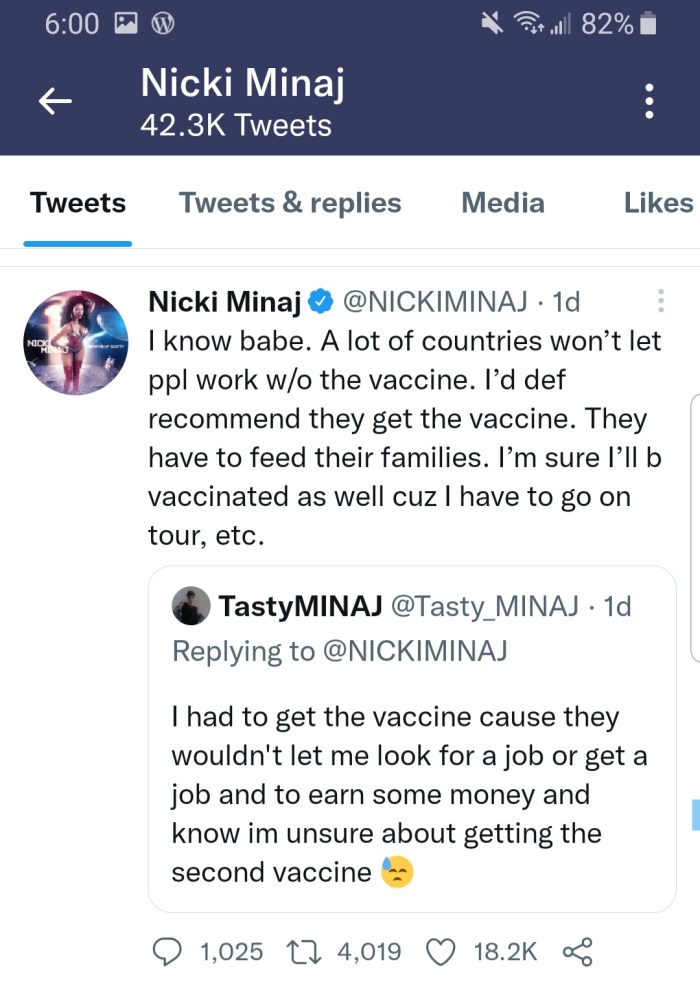Tap Nicki Minaj's blue verified badge

point(320,300)
